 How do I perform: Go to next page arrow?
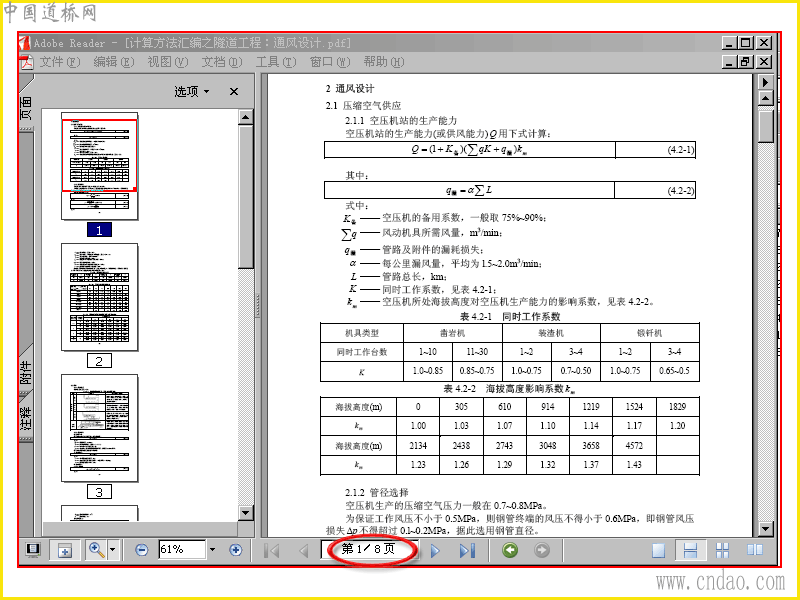coord(435,551)
